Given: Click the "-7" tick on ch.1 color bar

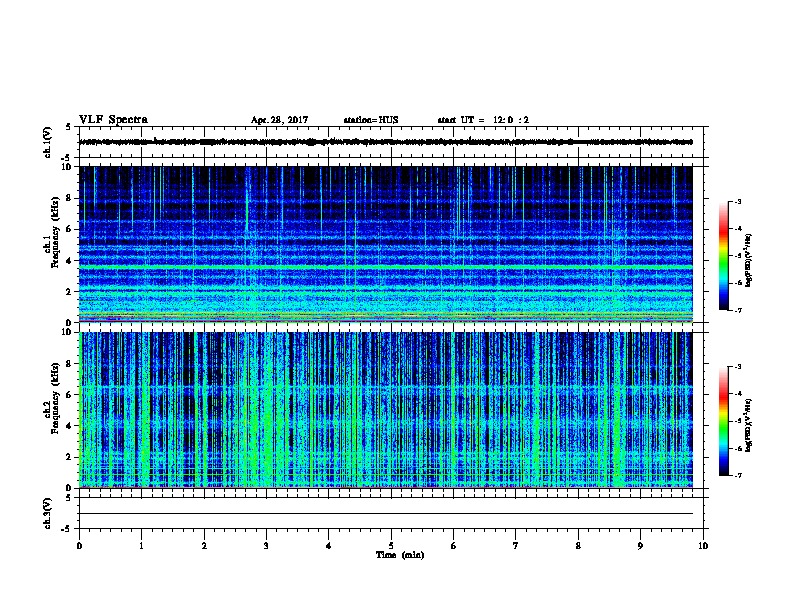Looking at the screenshot, I should 737,310.
